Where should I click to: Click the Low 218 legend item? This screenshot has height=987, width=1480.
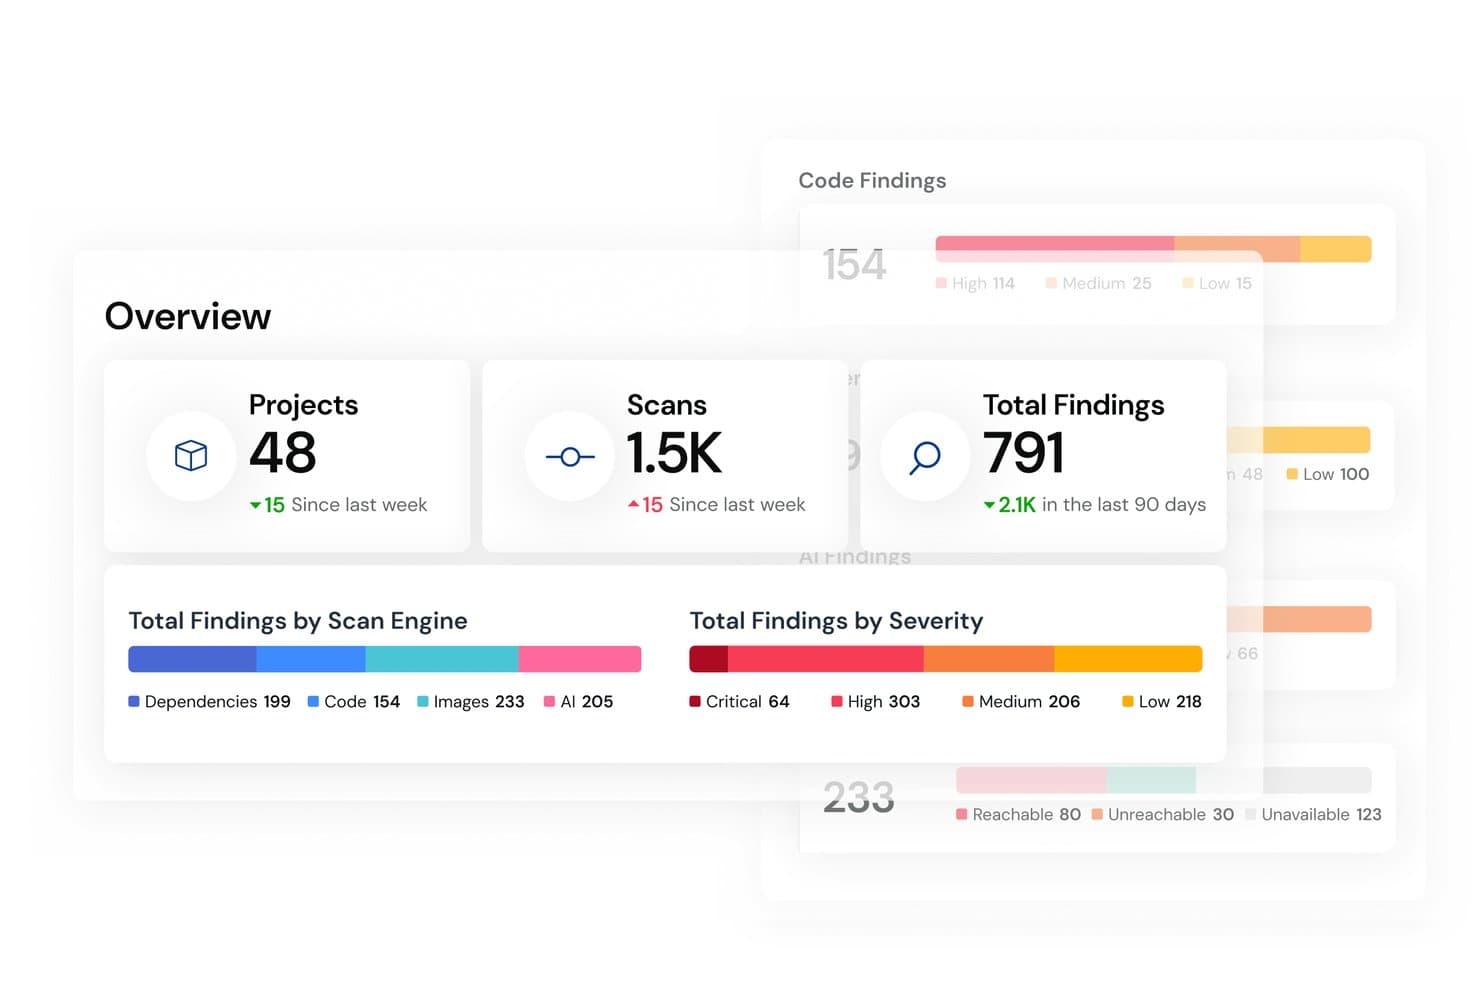click(1162, 702)
